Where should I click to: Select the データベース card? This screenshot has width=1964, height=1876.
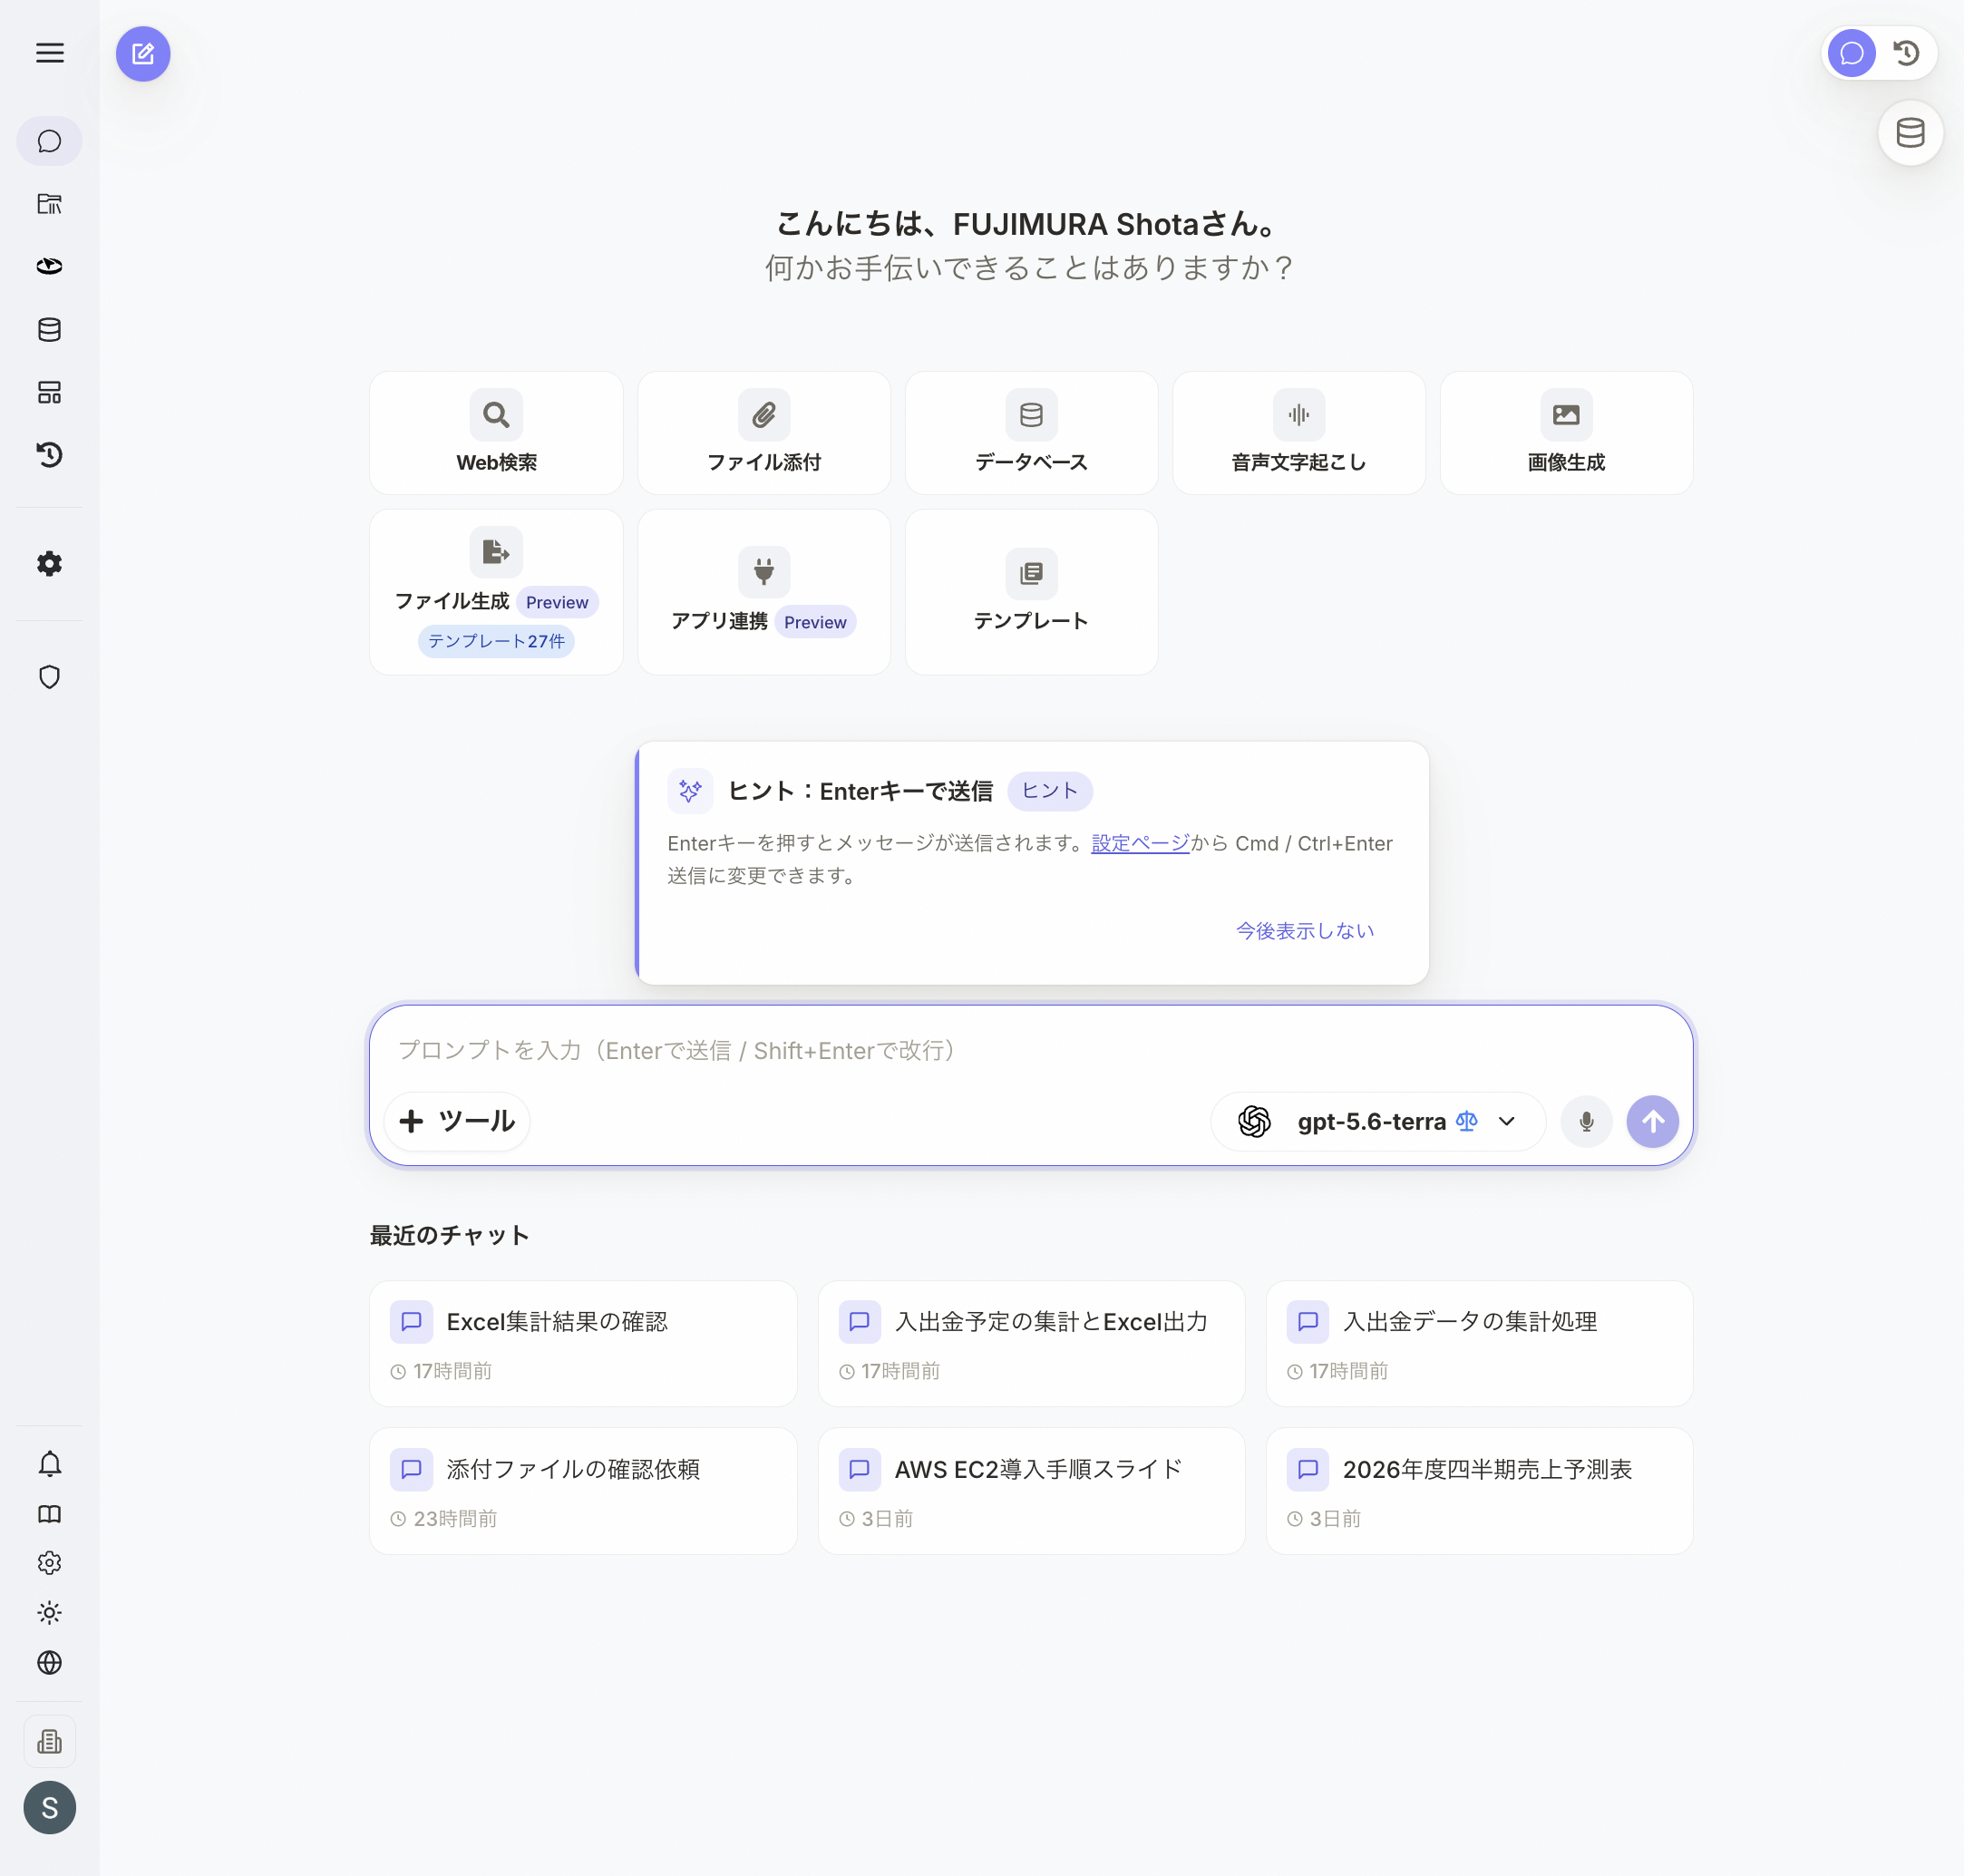(x=1031, y=433)
